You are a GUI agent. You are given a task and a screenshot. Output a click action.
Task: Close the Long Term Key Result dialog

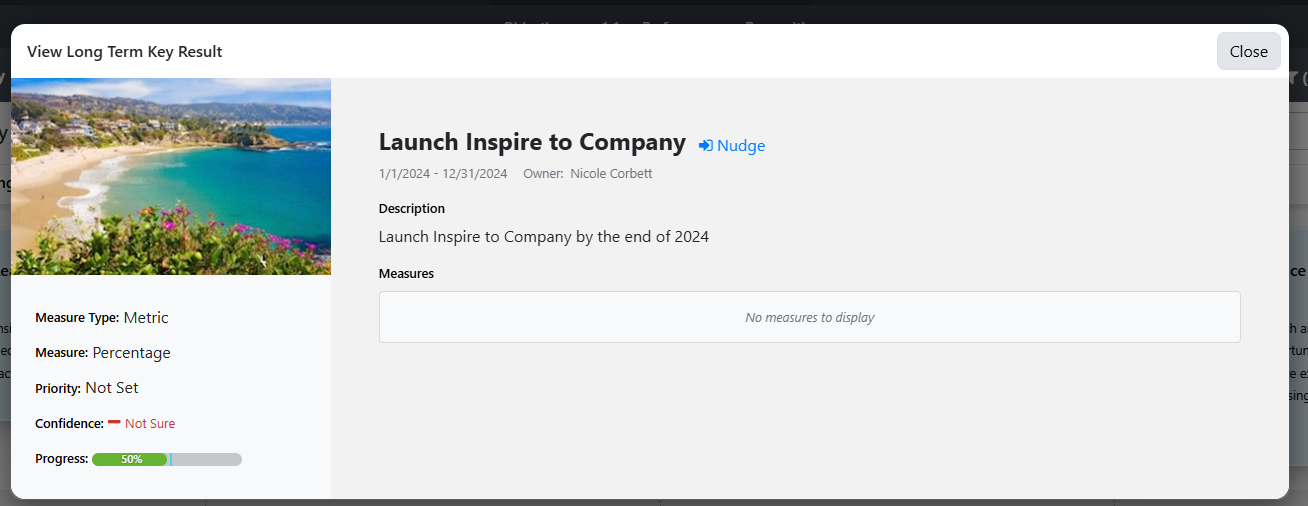coord(1248,52)
